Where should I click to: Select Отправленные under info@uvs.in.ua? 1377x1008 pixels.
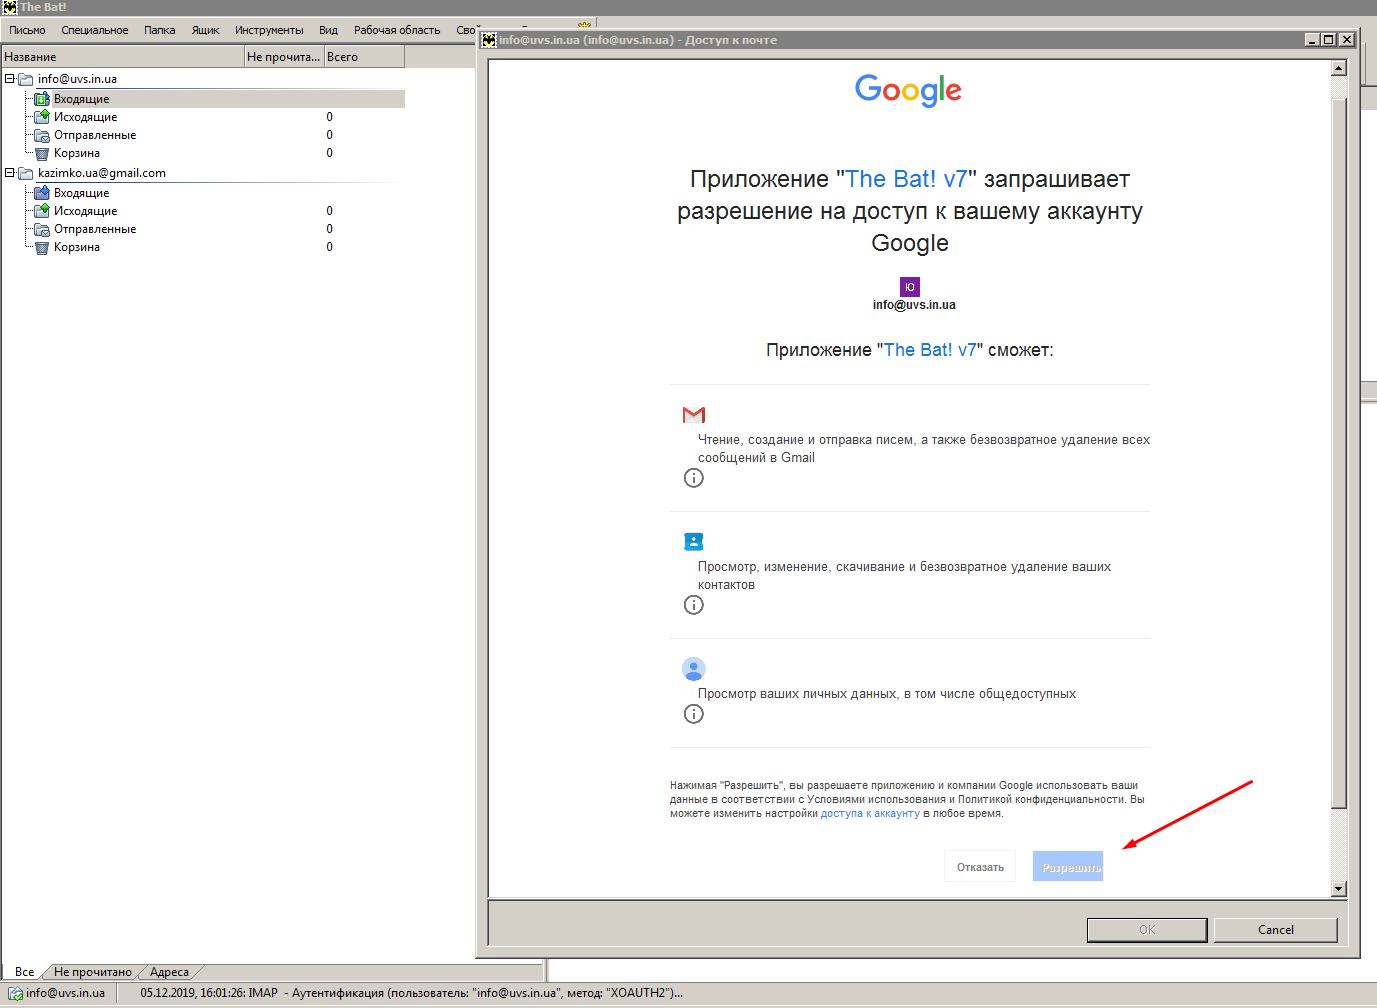point(95,135)
